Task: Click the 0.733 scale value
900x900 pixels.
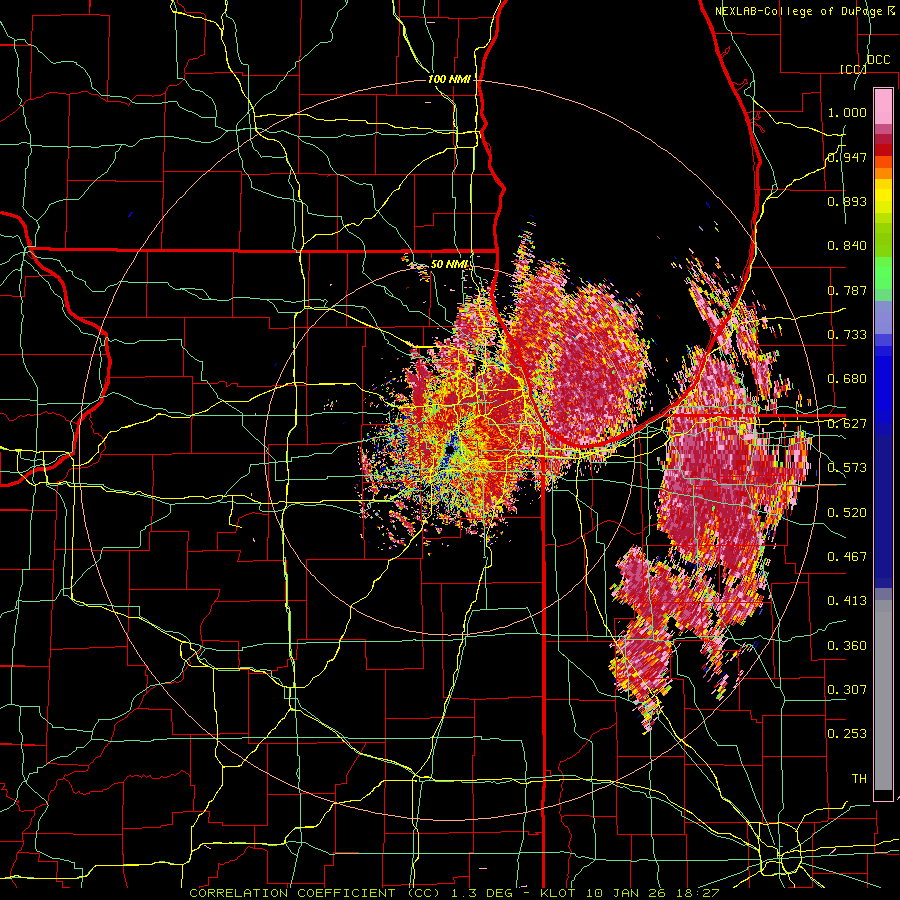Action: (x=847, y=335)
